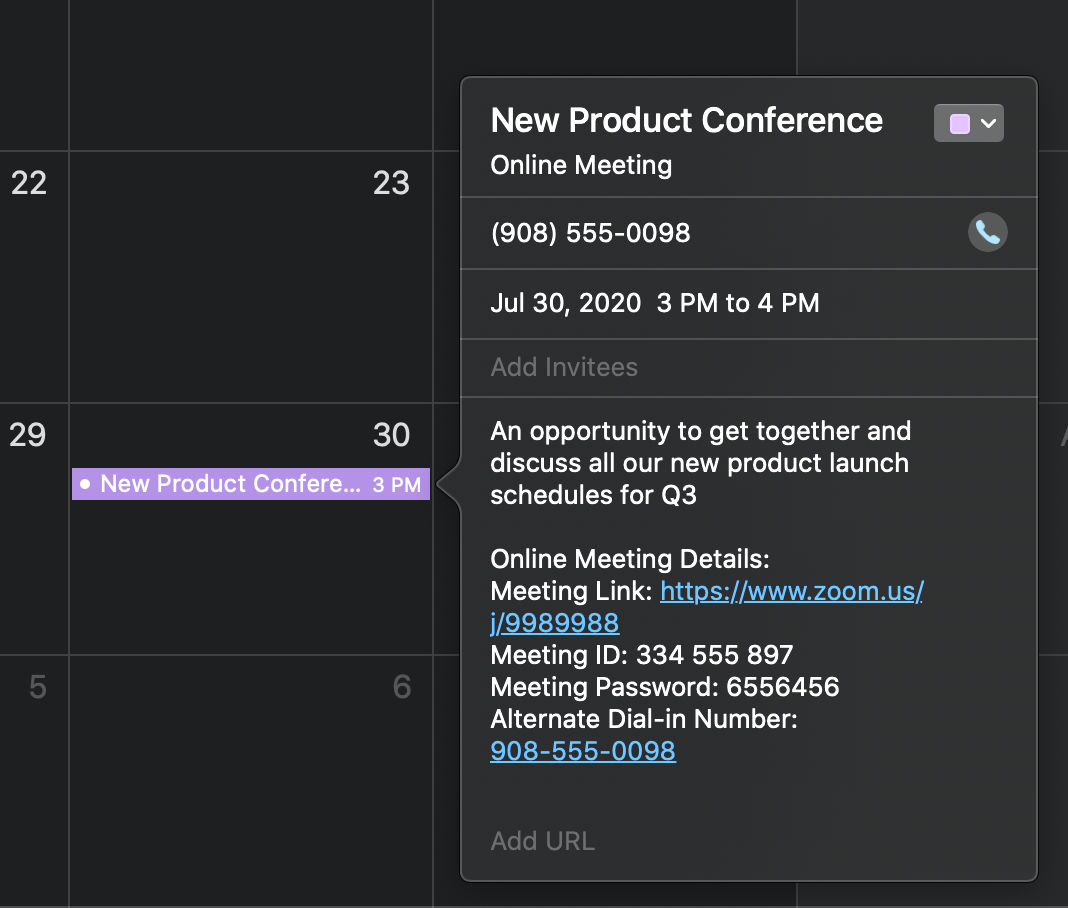This screenshot has height=908, width=1068.
Task: Click the Meeting ID: 334 555 897 line
Action: pos(642,655)
